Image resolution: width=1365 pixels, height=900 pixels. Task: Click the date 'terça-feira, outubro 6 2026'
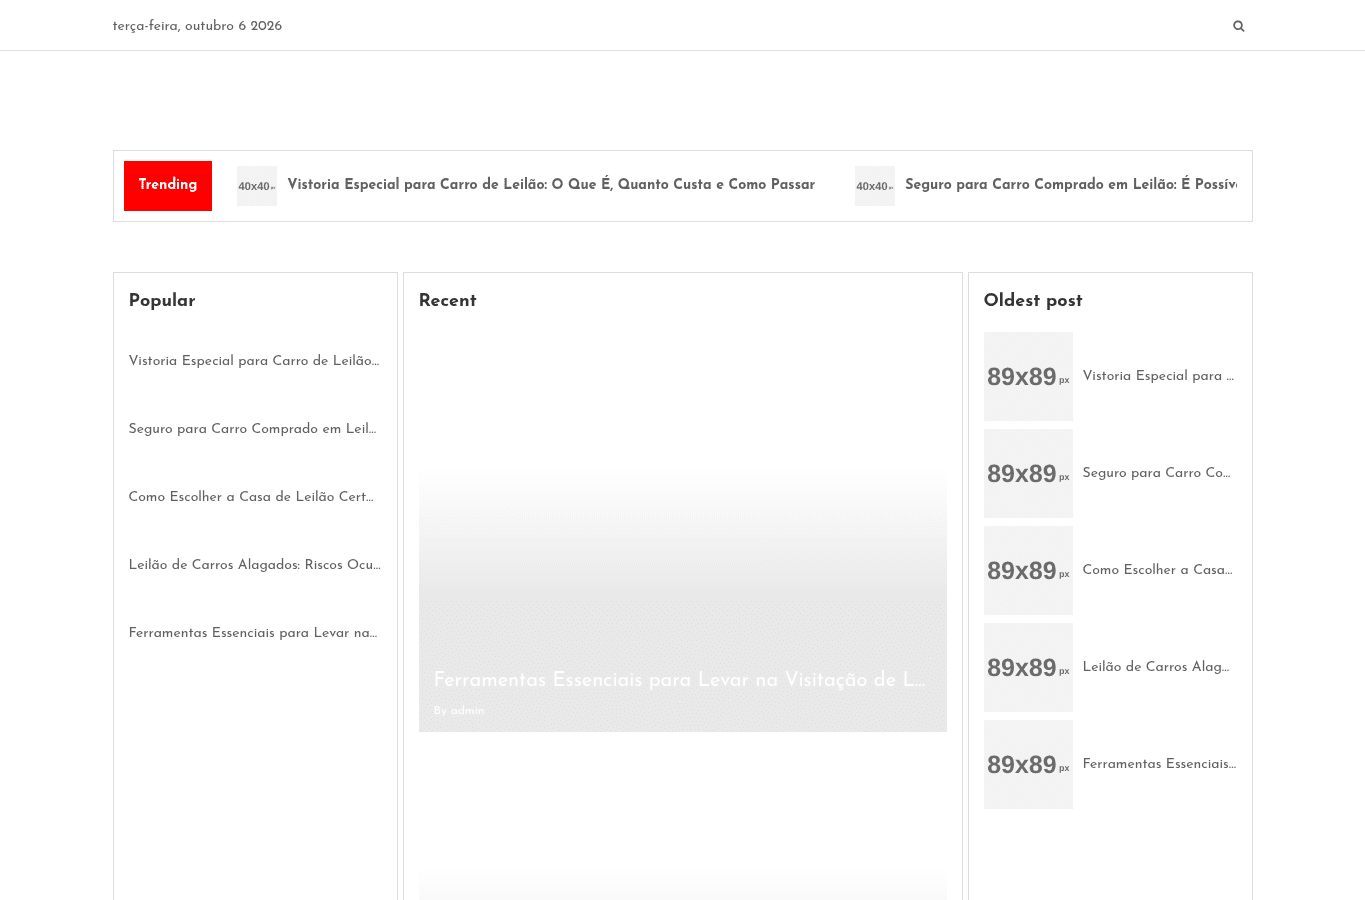(x=197, y=26)
